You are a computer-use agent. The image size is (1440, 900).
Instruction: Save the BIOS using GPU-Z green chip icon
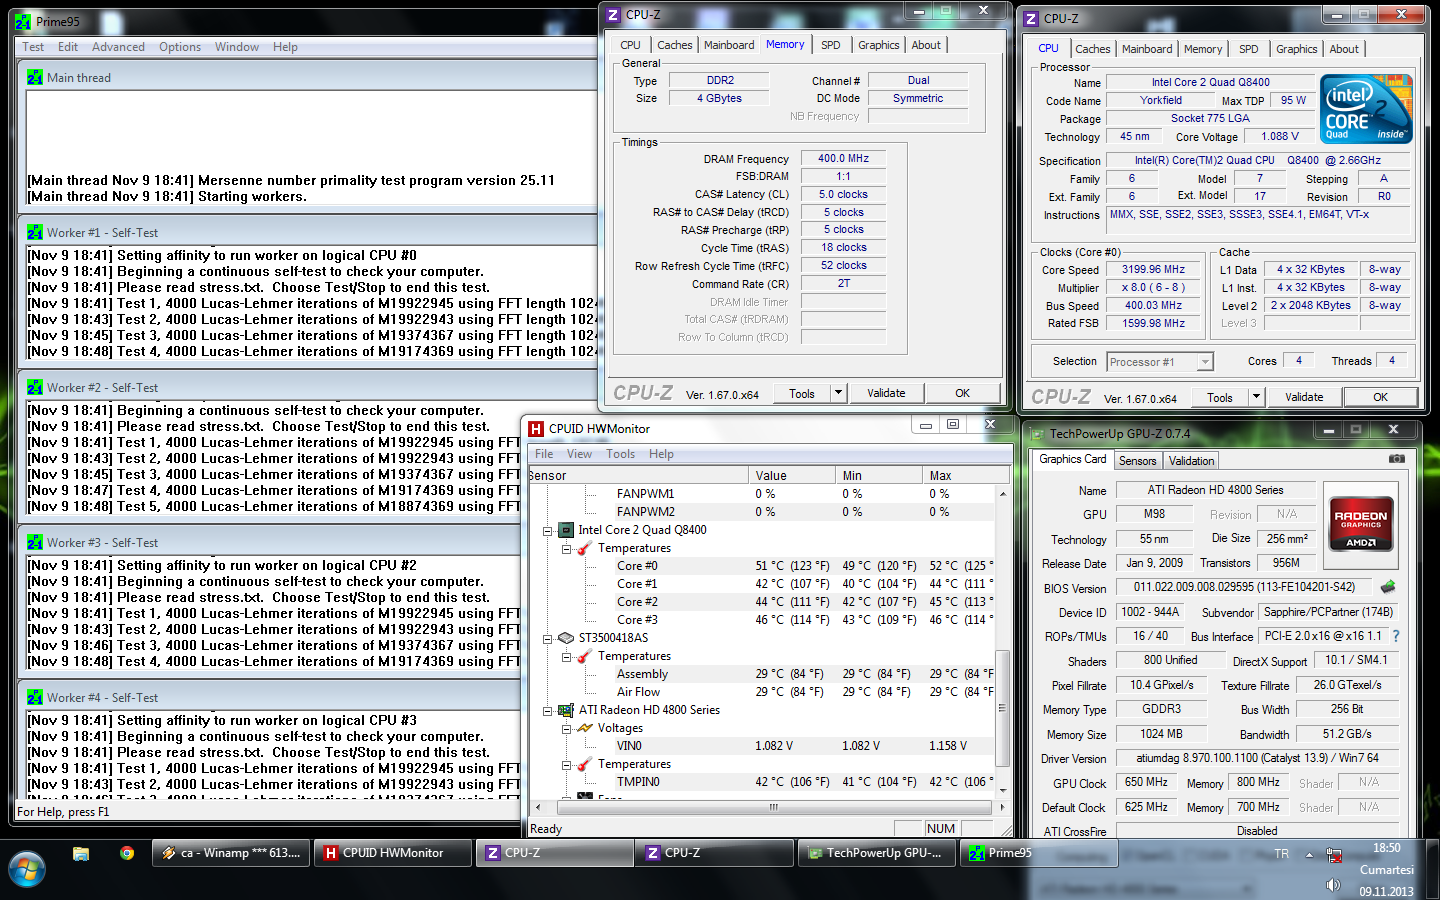1388,587
